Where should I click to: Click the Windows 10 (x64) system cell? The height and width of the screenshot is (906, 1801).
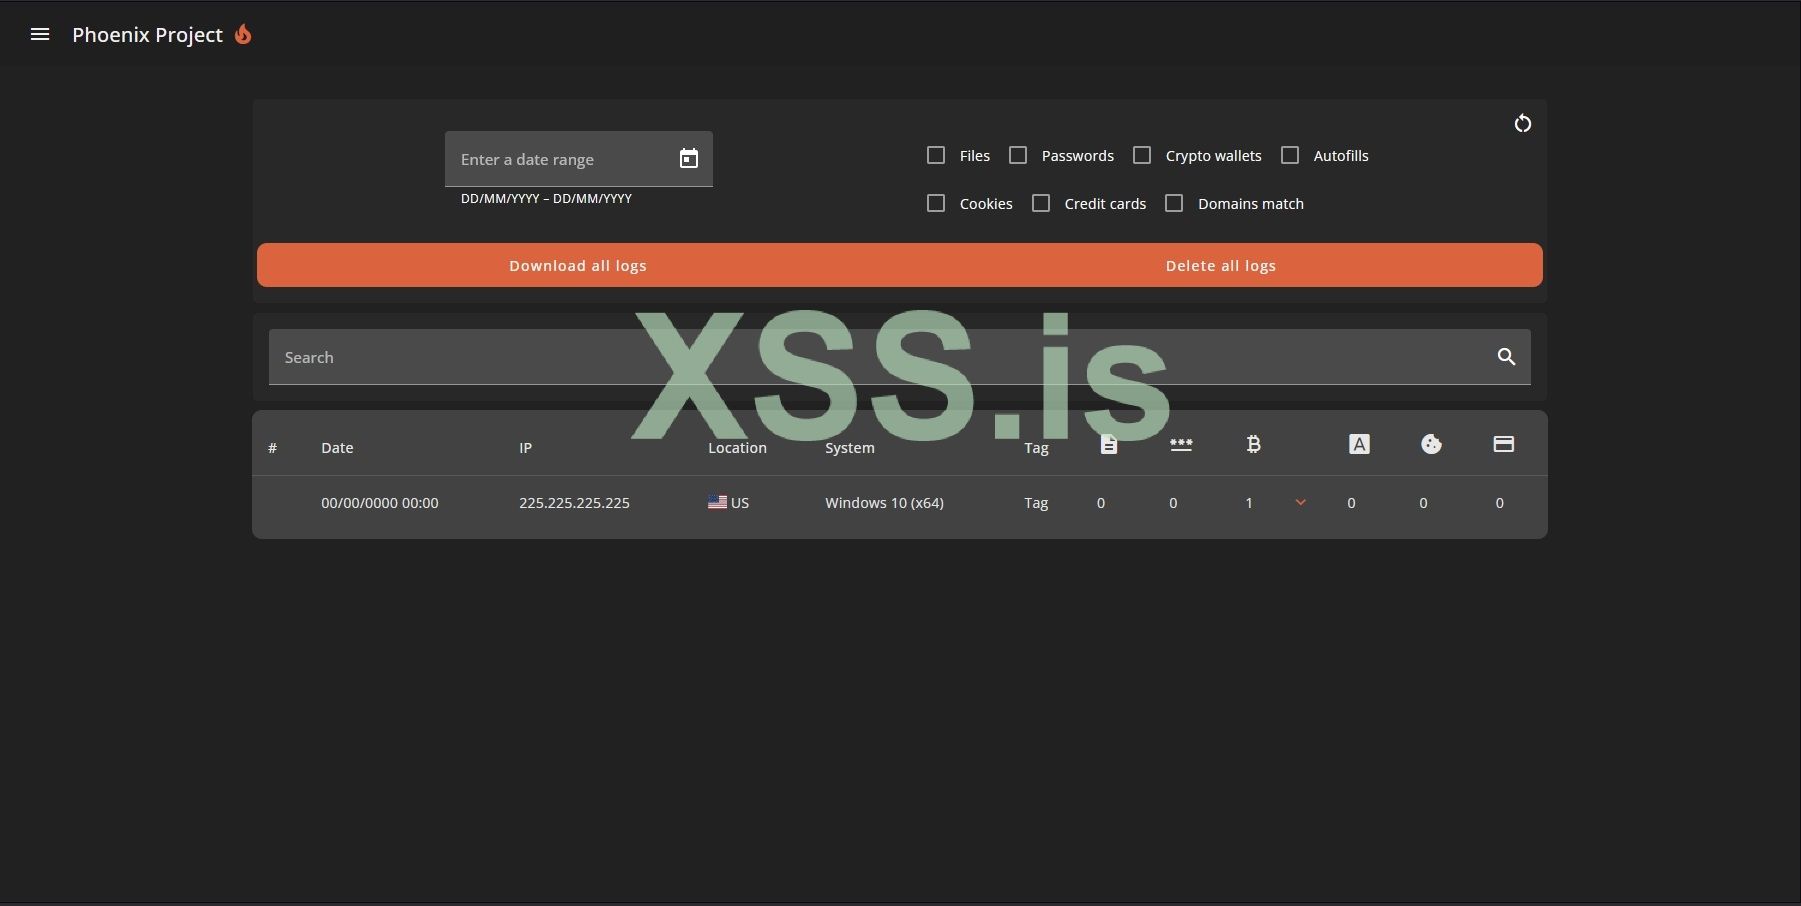point(884,503)
